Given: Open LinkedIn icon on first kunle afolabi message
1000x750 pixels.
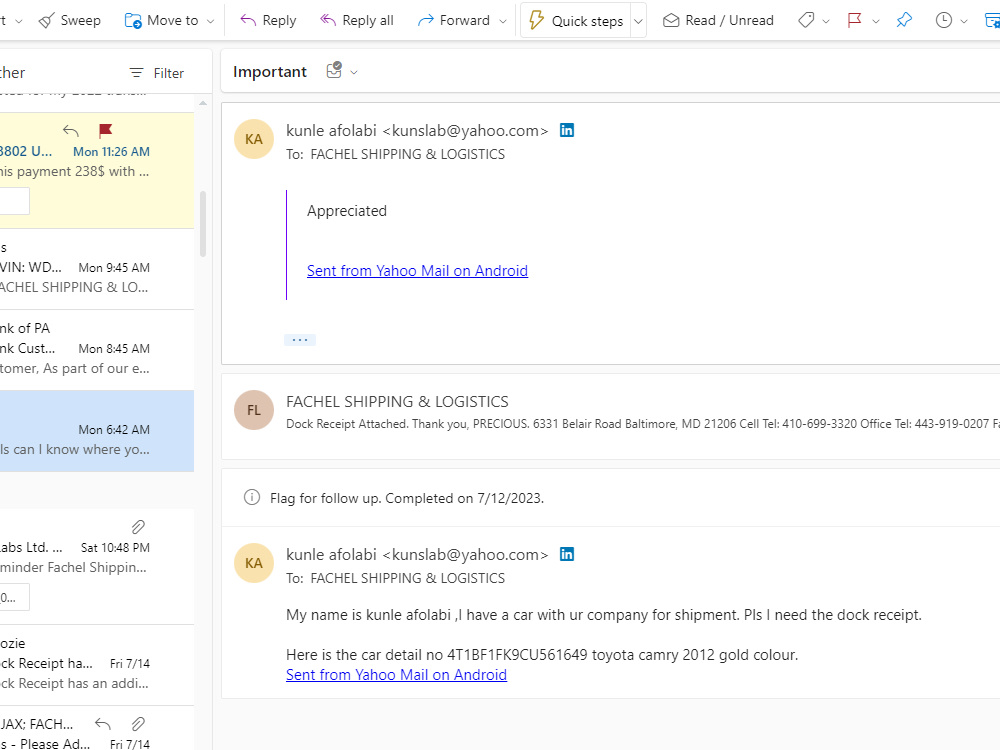Looking at the screenshot, I should tap(567, 130).
